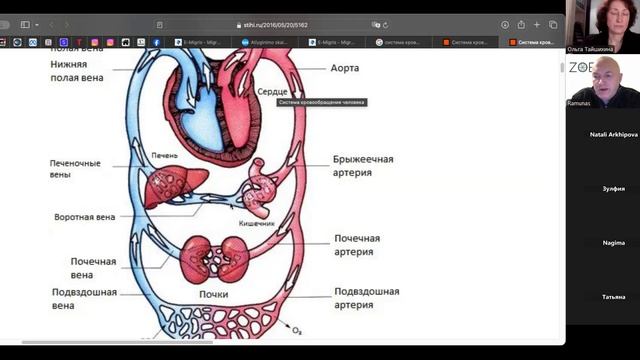Click the liver illustration in diagram
Image resolution: width=640 pixels, height=360 pixels.
pyautogui.click(x=176, y=186)
